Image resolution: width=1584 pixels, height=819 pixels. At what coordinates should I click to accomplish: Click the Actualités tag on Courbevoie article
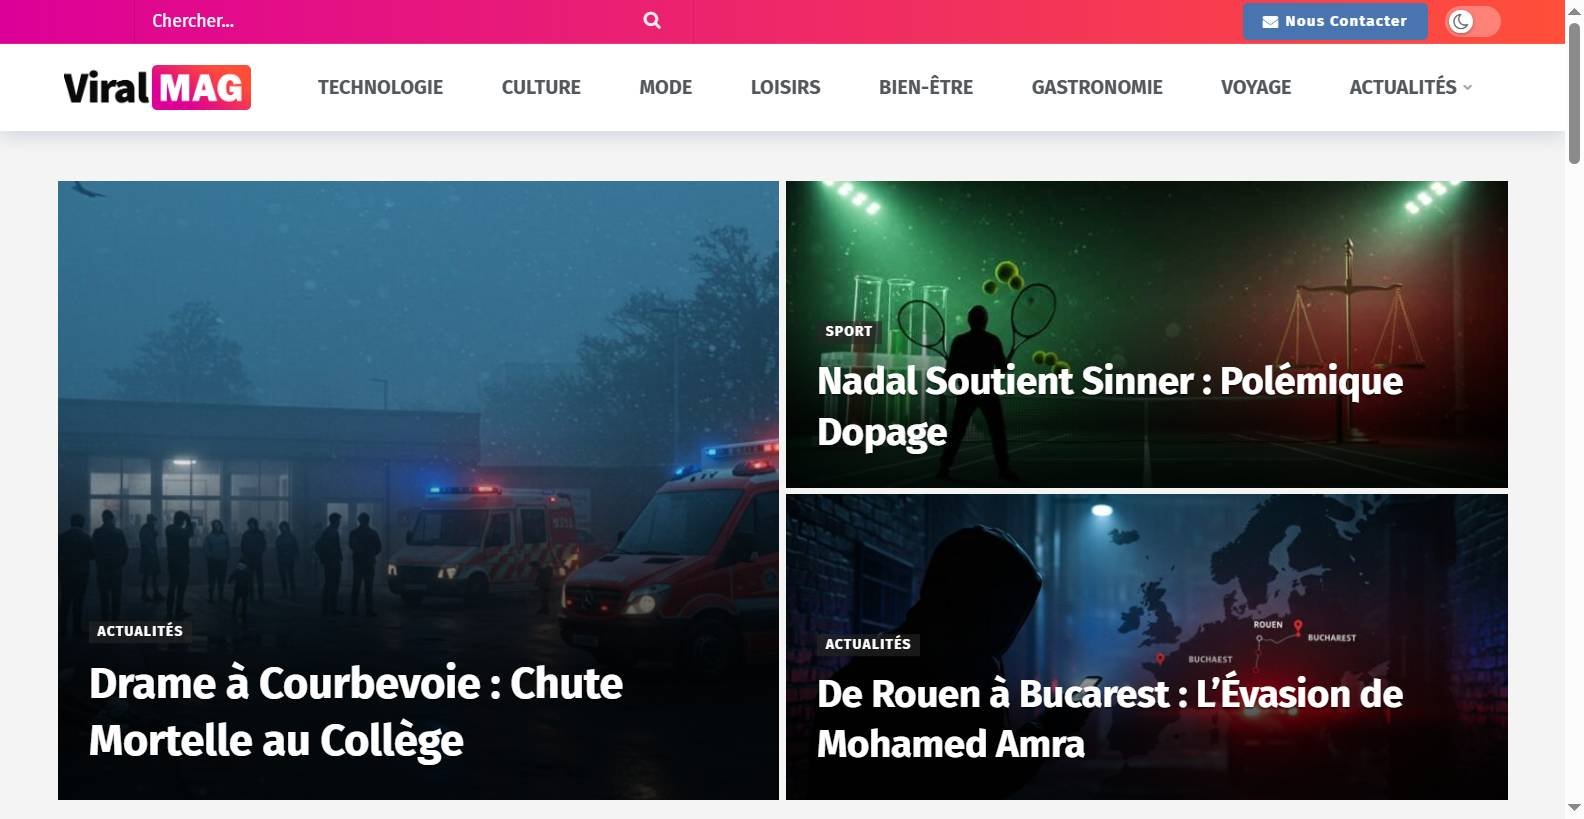click(x=140, y=631)
